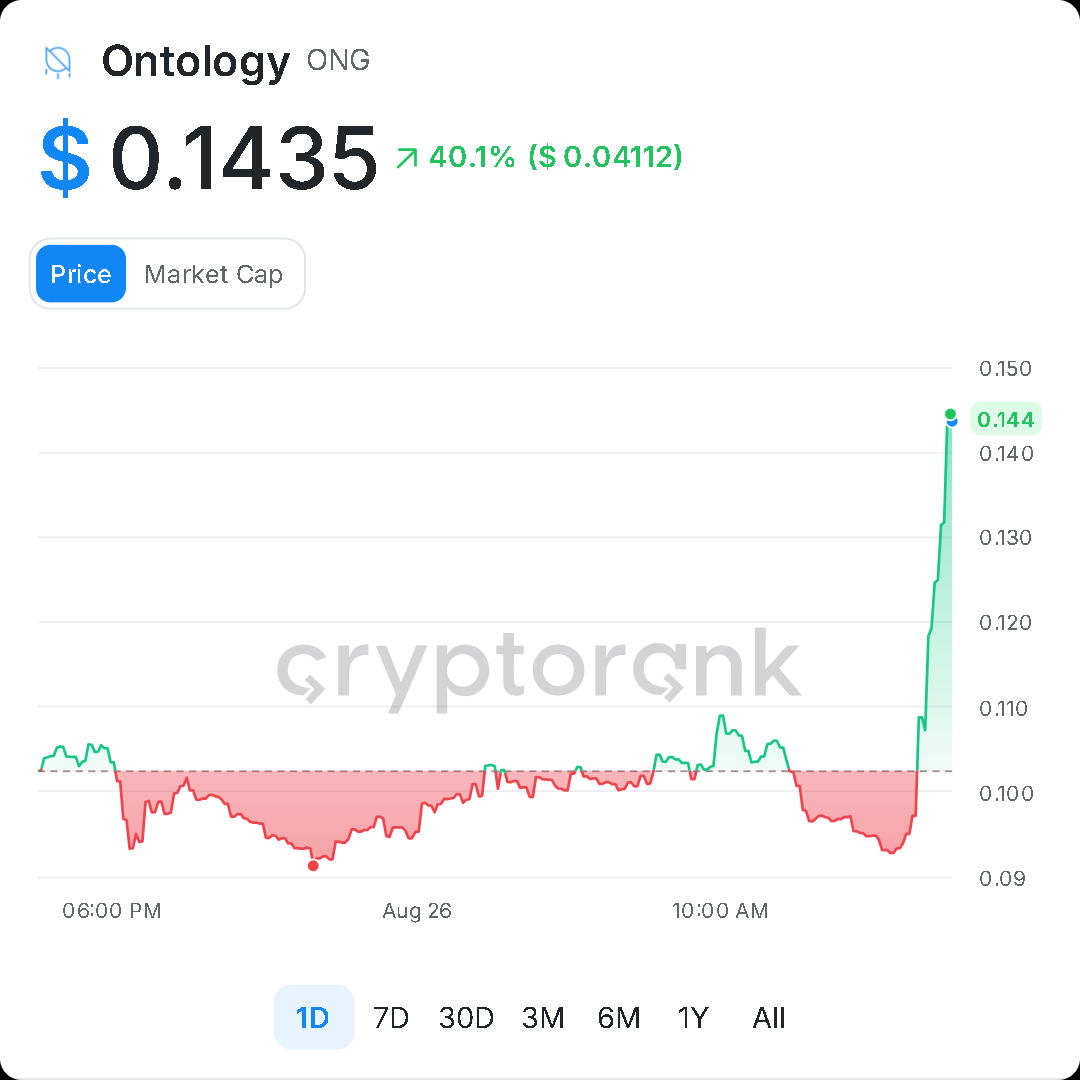
Task: Click the 40.1% price change text
Action: tap(472, 157)
